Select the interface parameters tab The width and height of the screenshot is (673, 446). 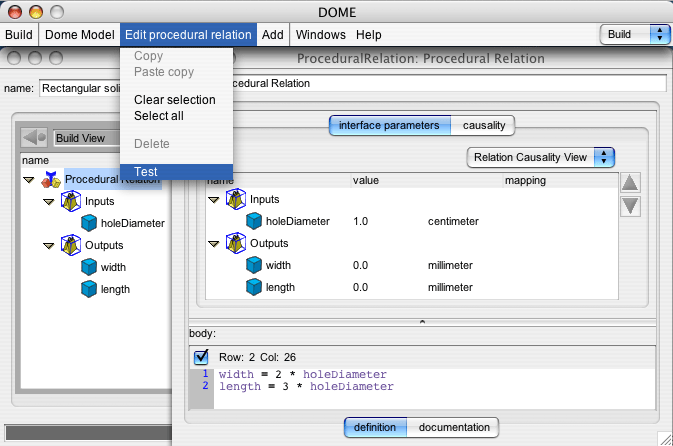click(x=390, y=125)
